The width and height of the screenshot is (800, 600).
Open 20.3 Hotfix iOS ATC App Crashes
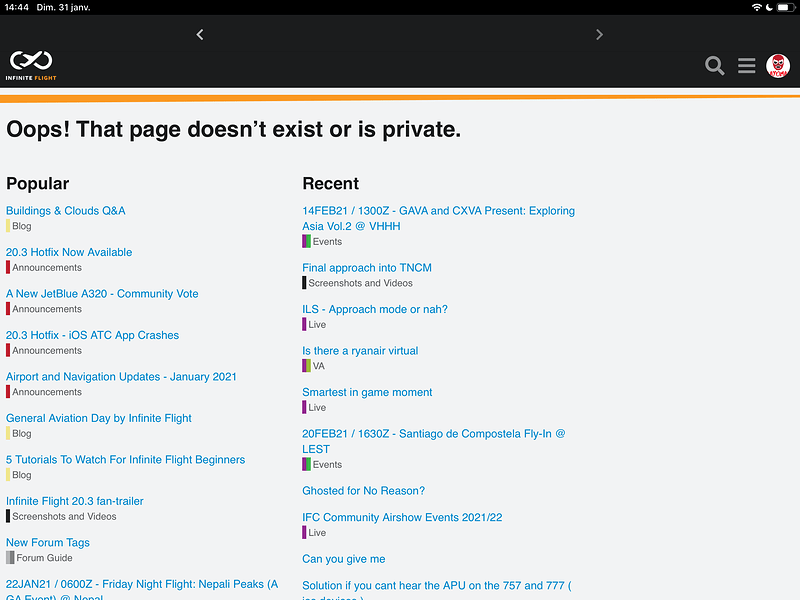[x=92, y=335]
